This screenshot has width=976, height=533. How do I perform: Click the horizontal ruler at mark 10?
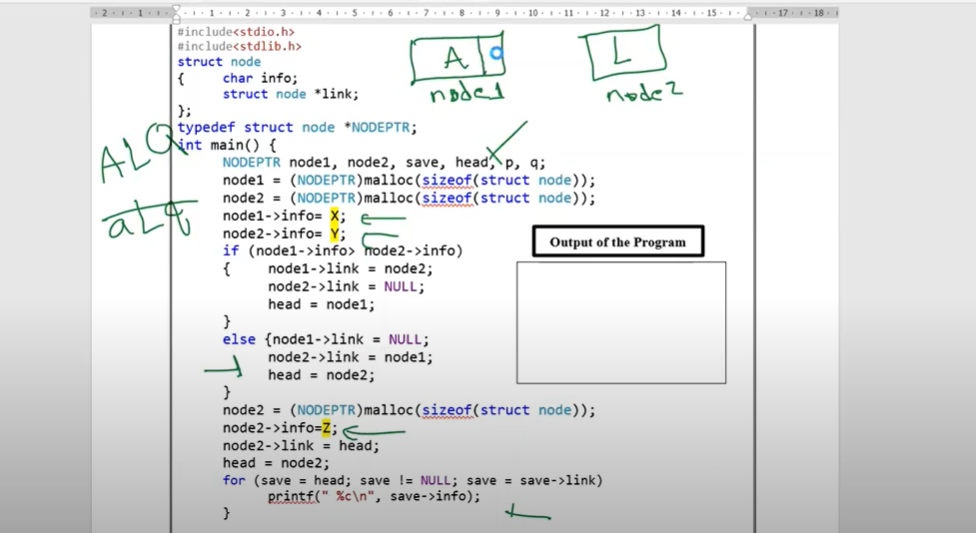tap(533, 13)
